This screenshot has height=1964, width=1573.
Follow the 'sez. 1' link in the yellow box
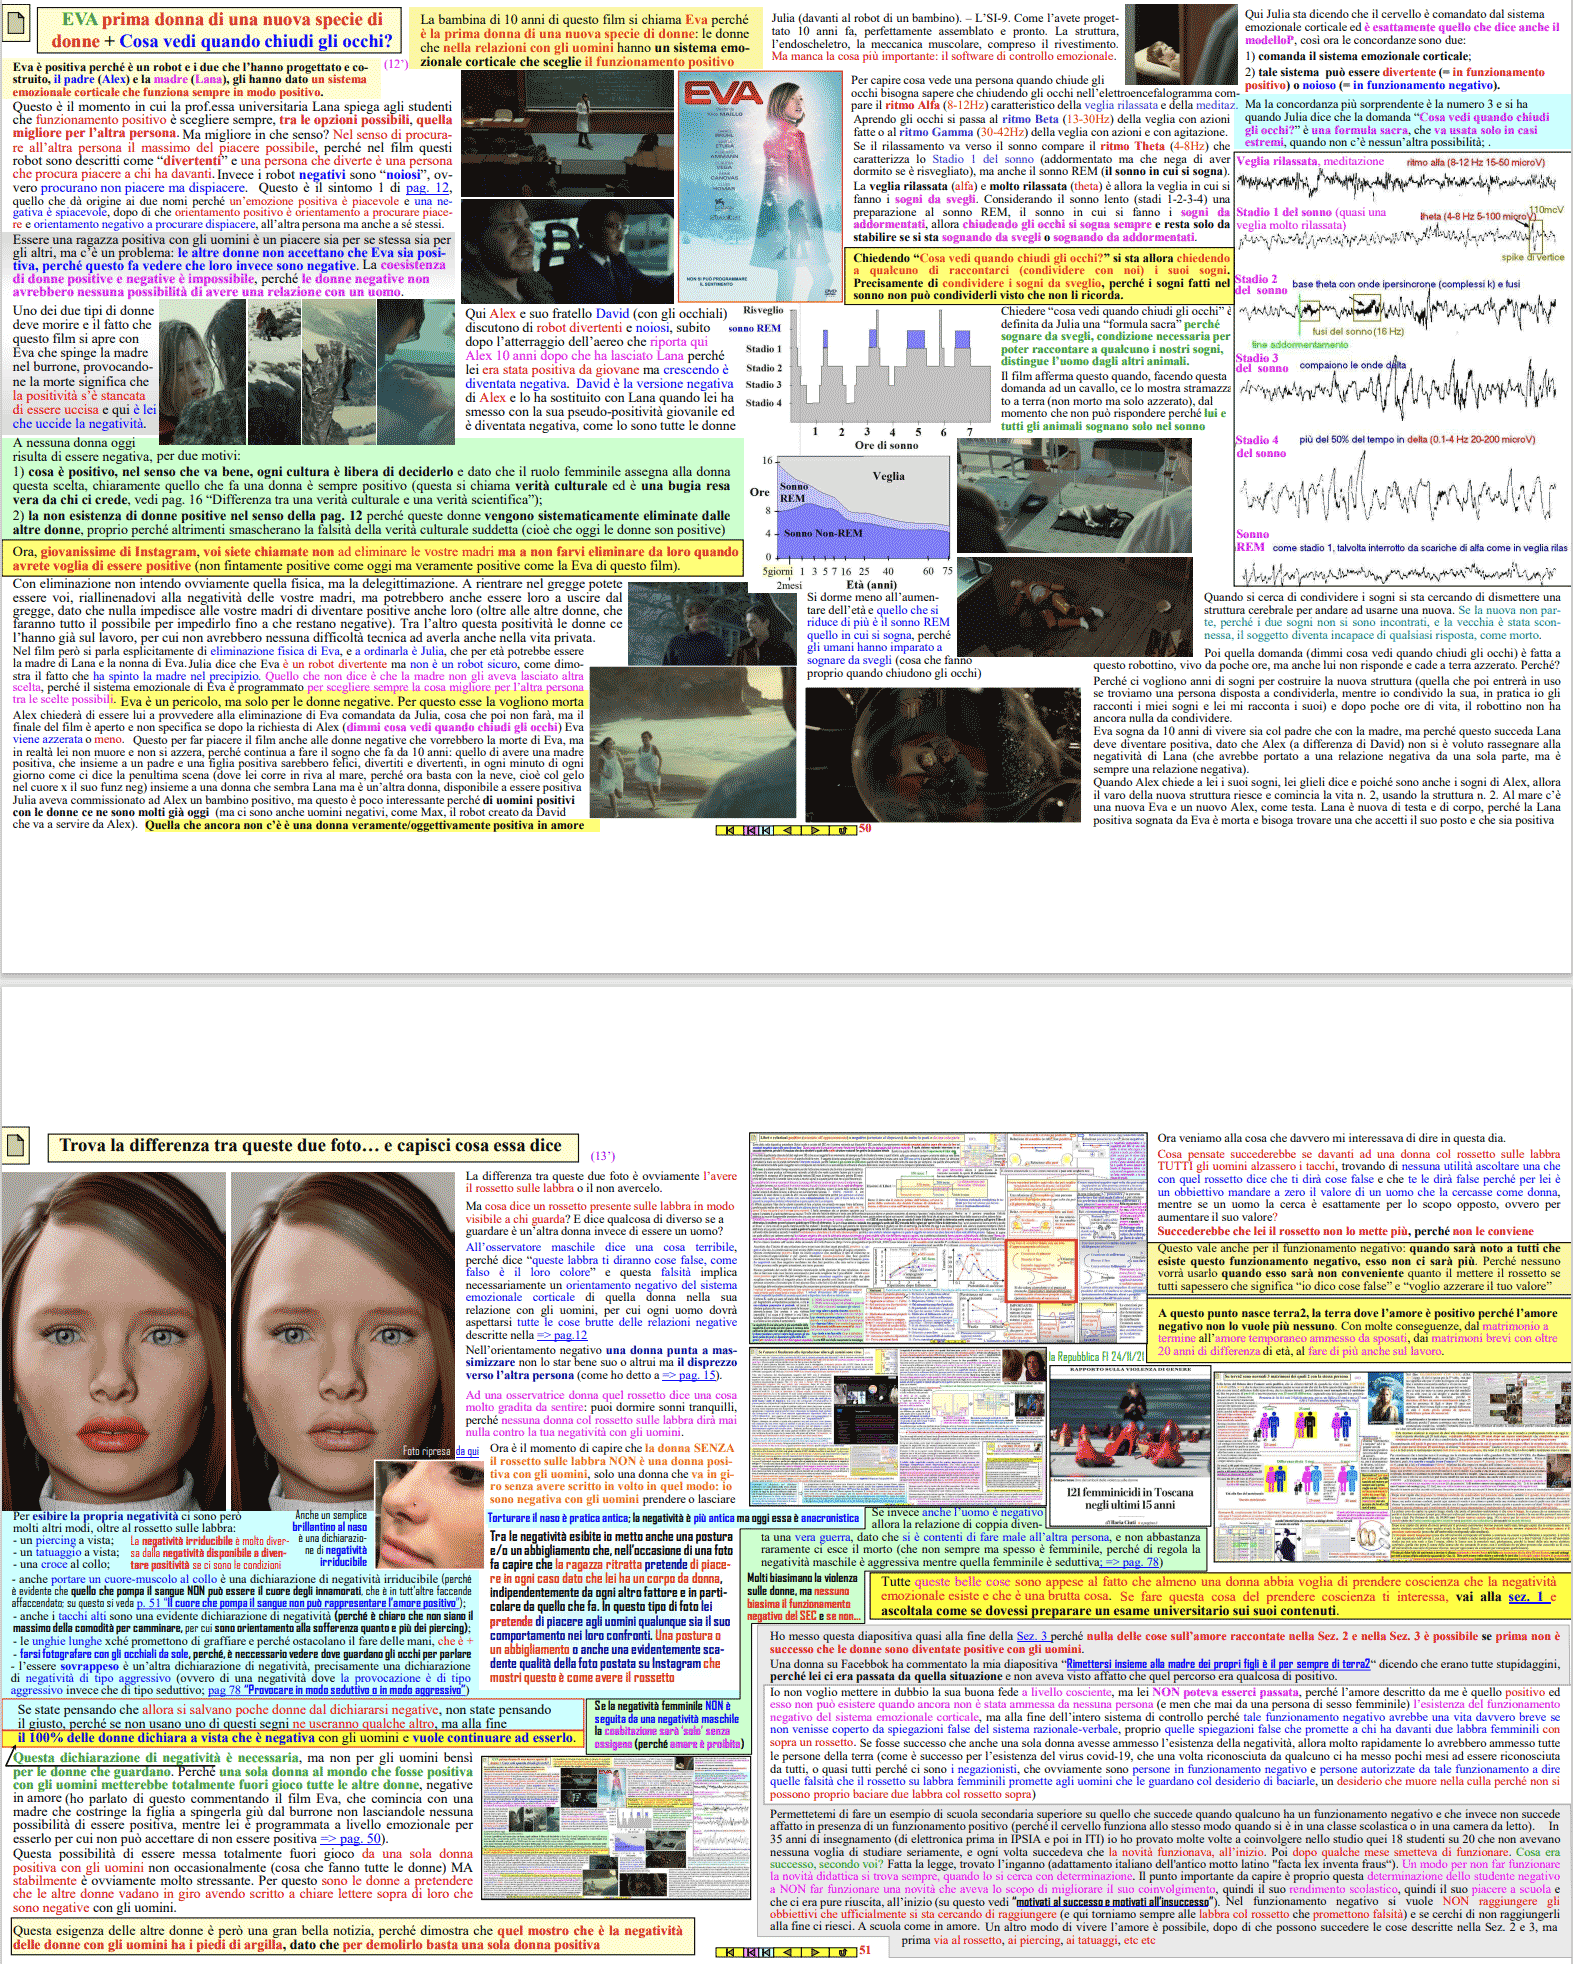[x=1528, y=1596]
